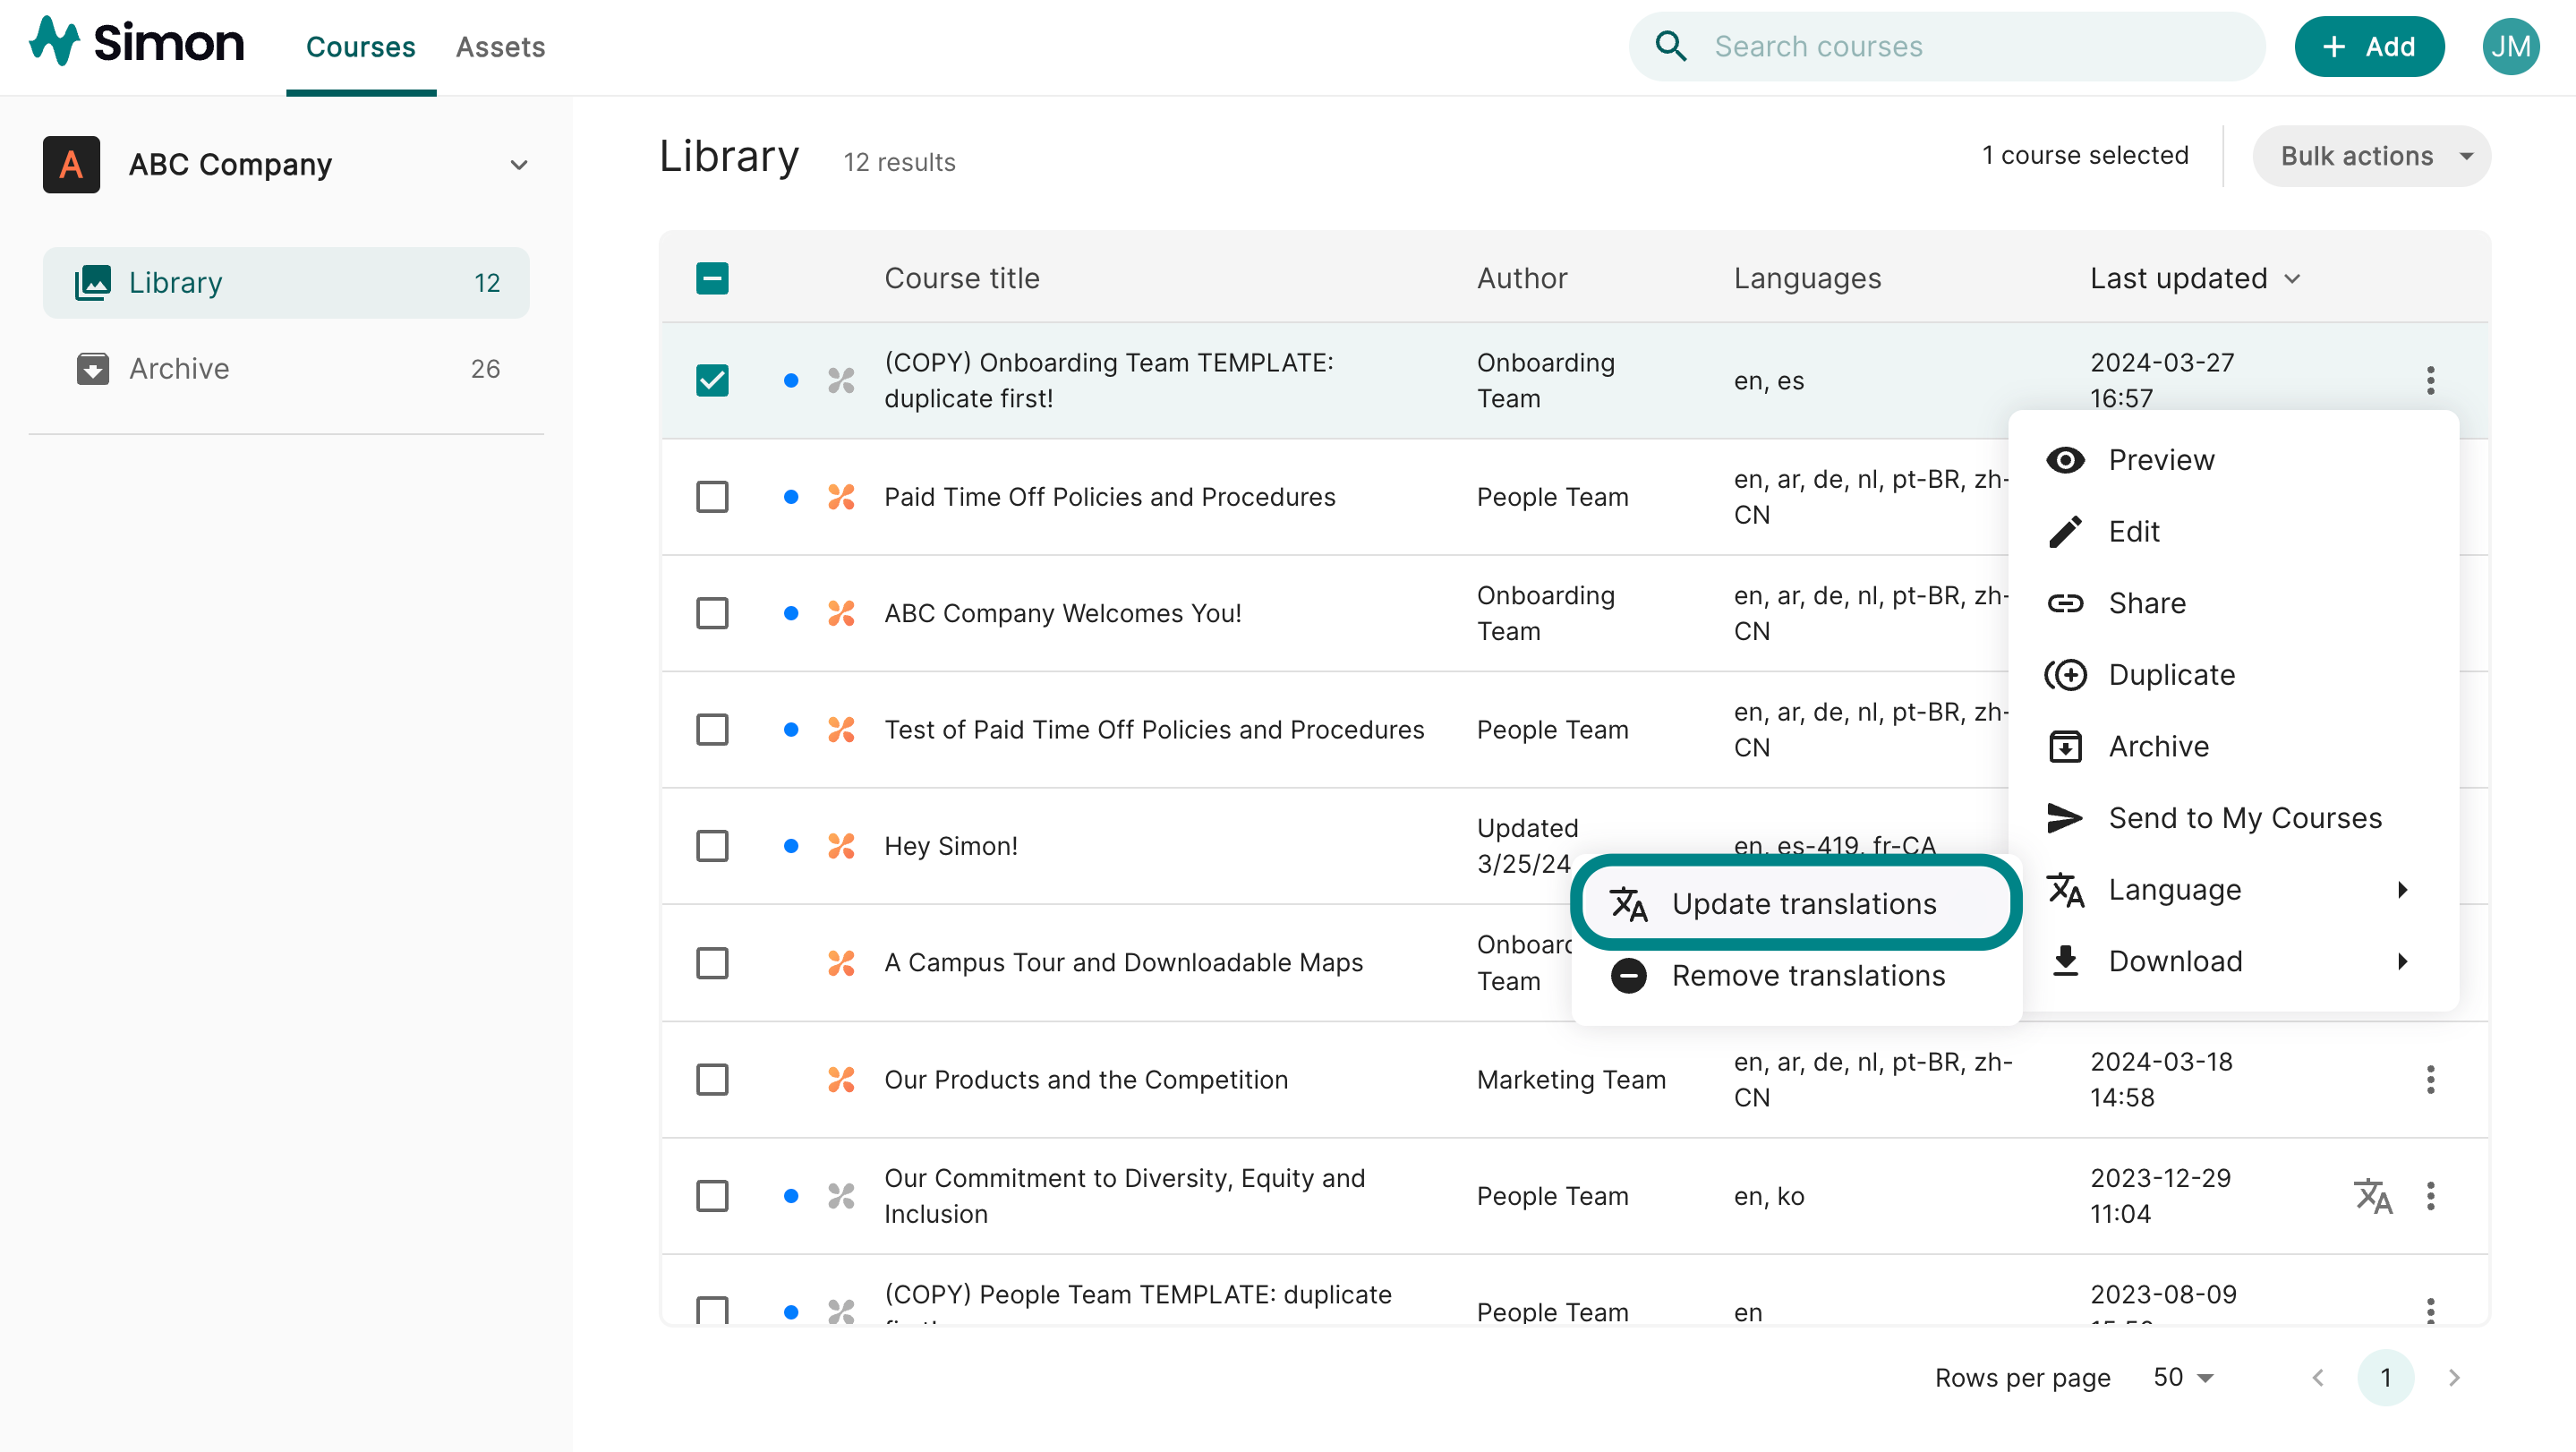Click the search magnifier icon
Viewport: 2576px width, 1452px height.
(x=1671, y=46)
